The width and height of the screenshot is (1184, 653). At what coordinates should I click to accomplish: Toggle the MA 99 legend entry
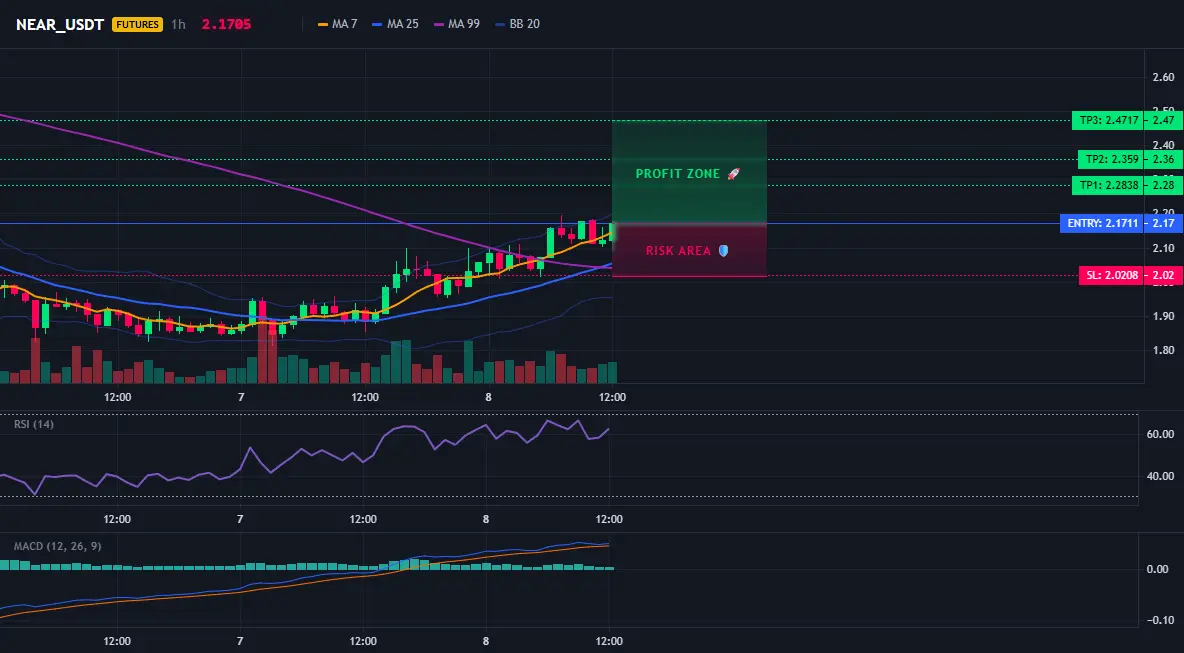[457, 24]
